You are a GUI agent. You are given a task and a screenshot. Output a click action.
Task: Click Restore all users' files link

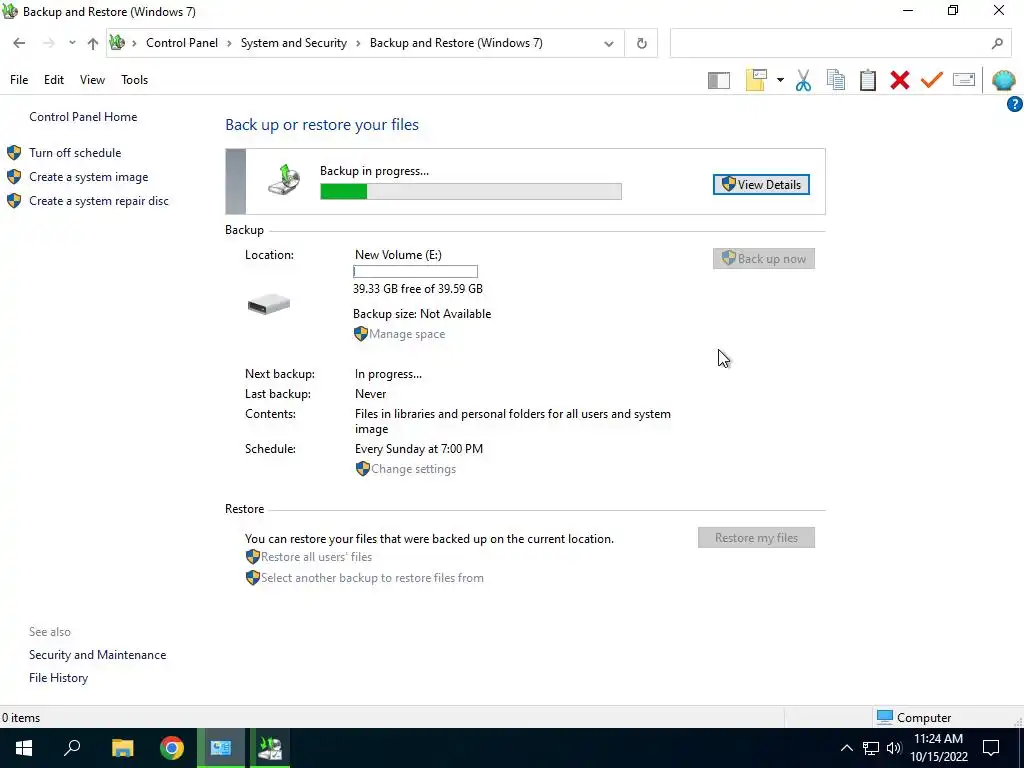coord(316,557)
